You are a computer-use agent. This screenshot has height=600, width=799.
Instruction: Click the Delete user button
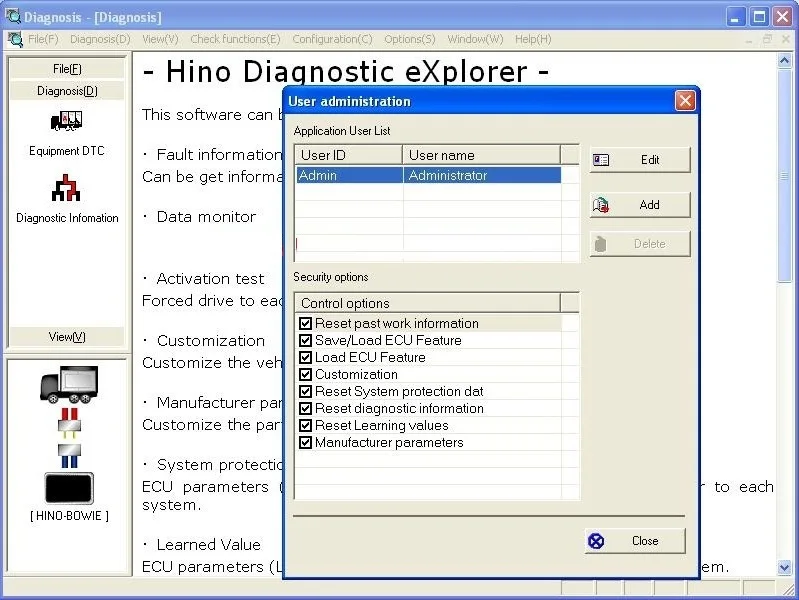click(x=640, y=244)
